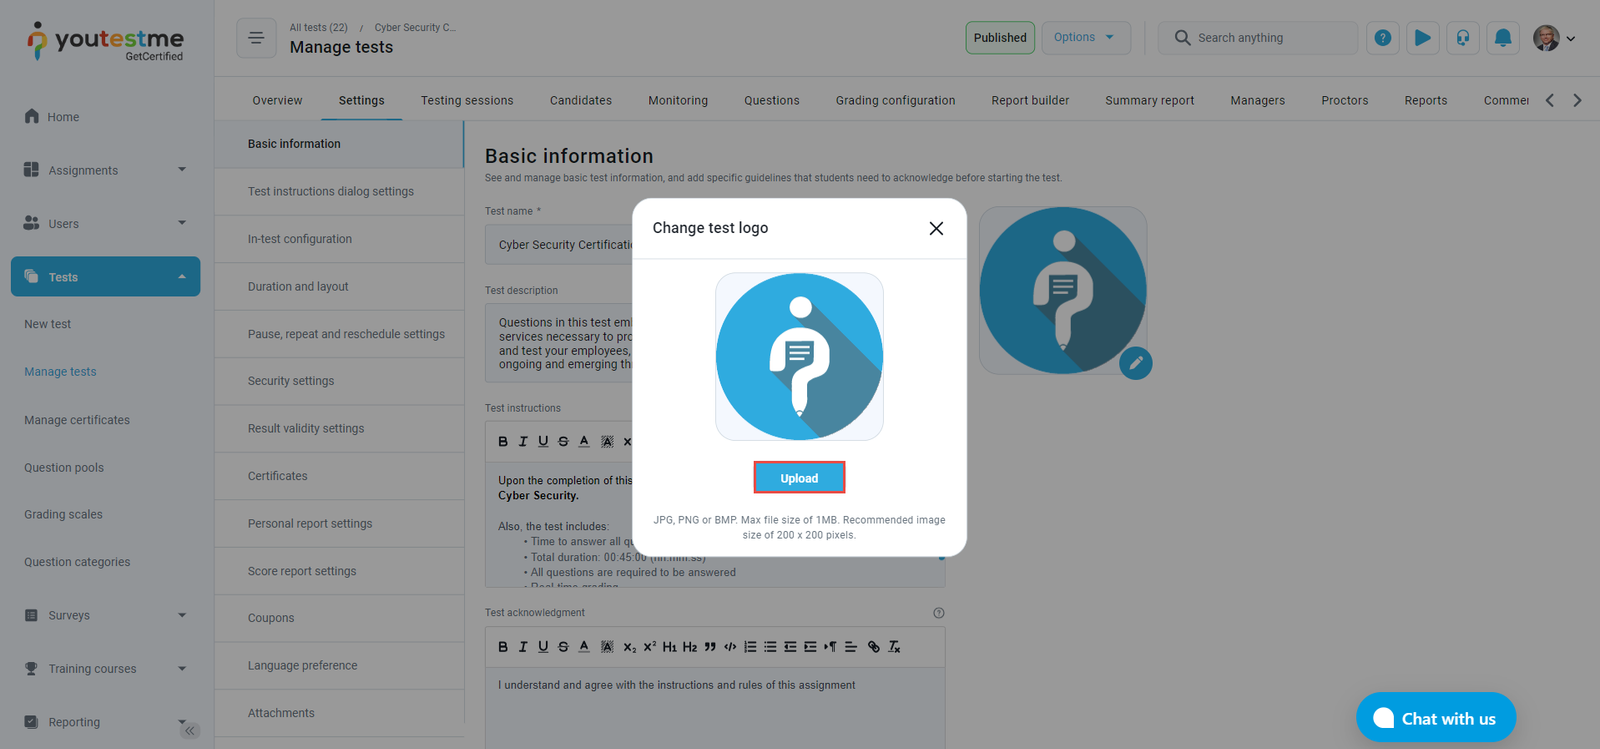Switch to the Monitoring tab
The height and width of the screenshot is (749, 1600).
tap(678, 100)
